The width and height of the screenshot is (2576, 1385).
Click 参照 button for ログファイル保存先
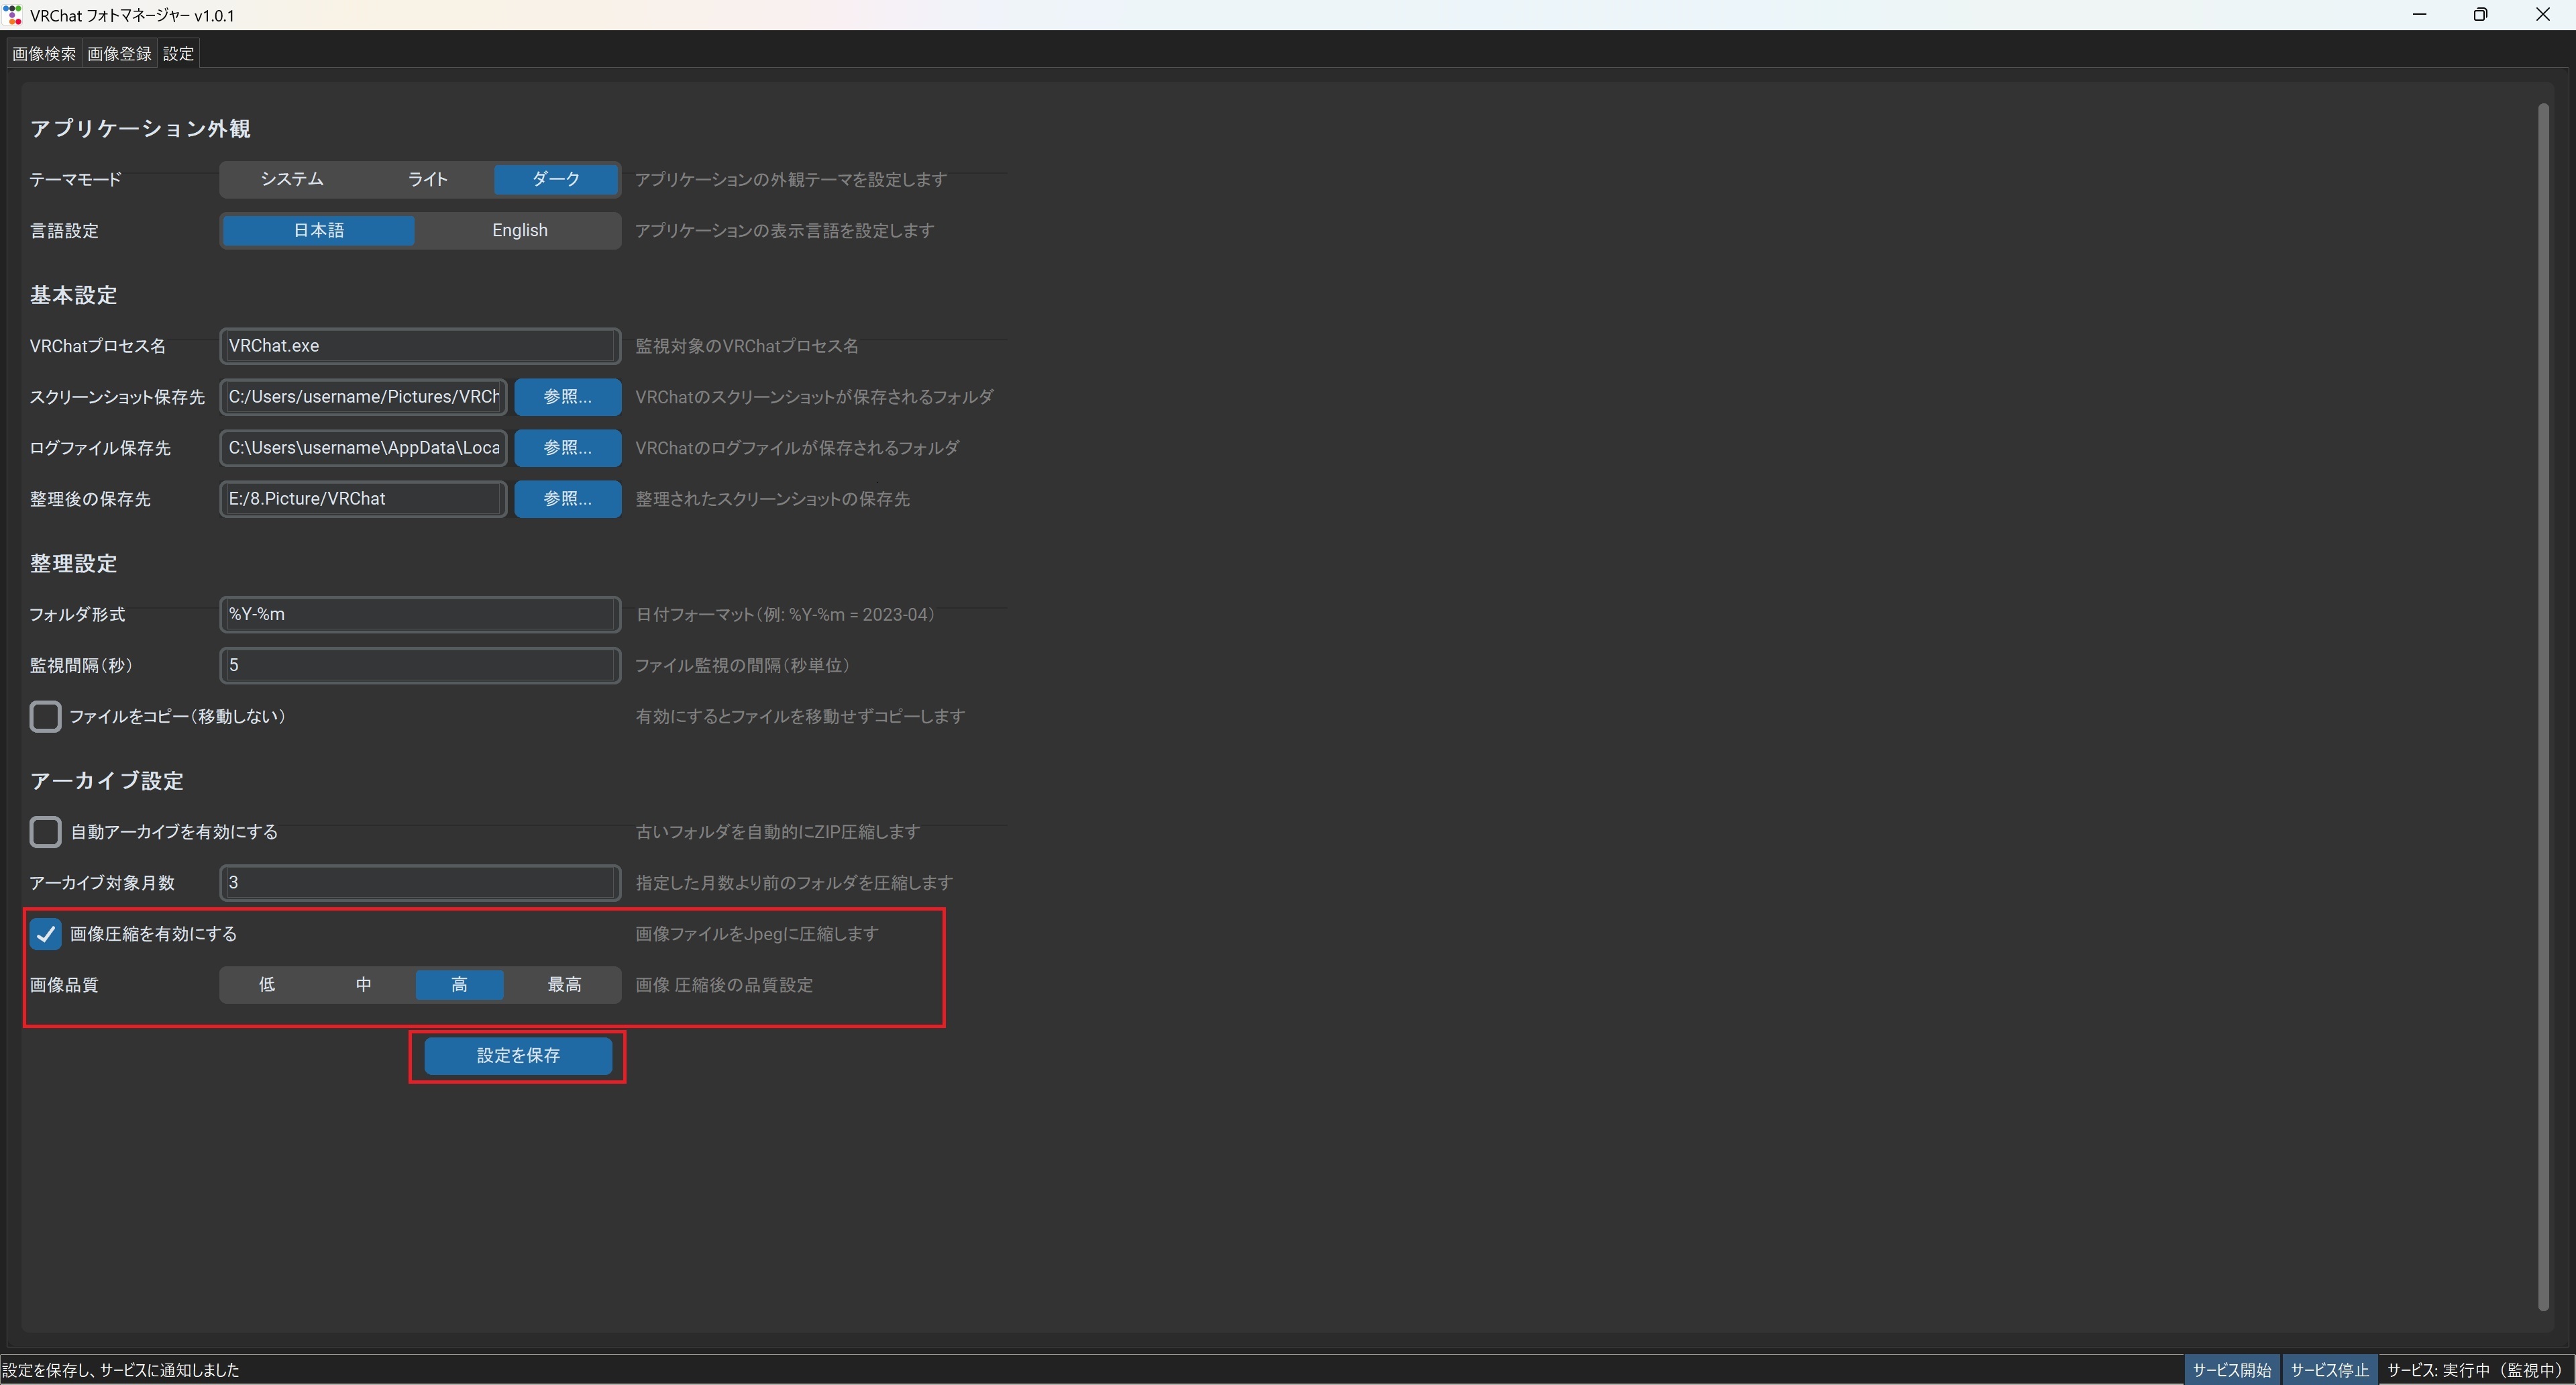[x=567, y=448]
